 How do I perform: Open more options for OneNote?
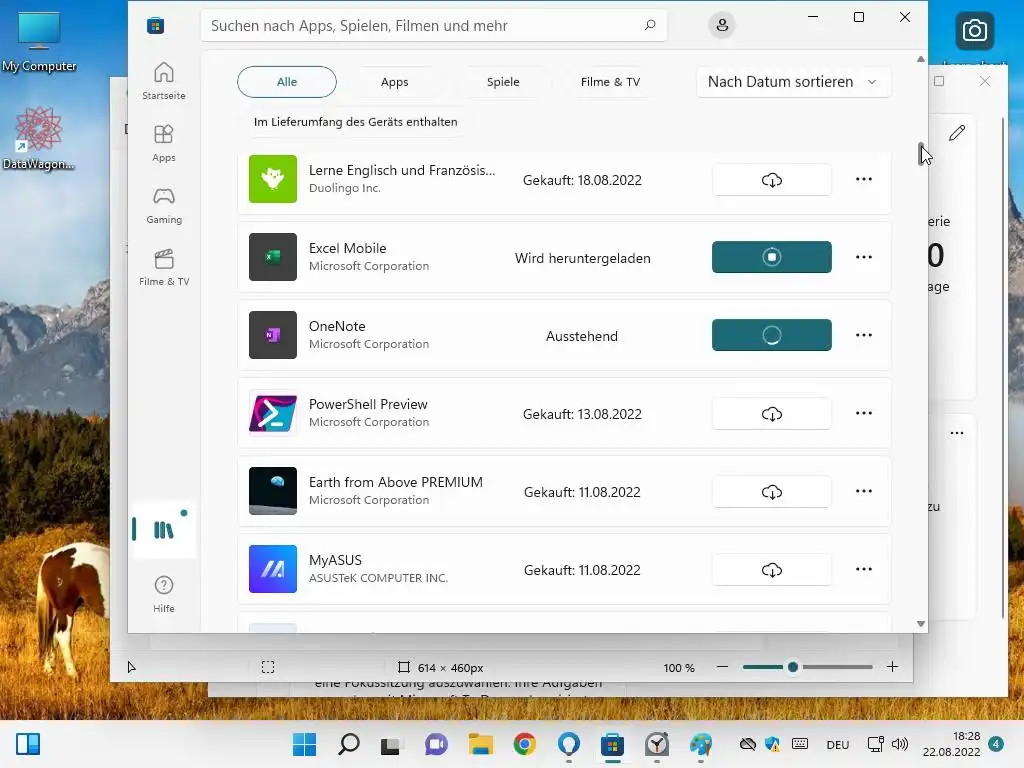coord(863,335)
